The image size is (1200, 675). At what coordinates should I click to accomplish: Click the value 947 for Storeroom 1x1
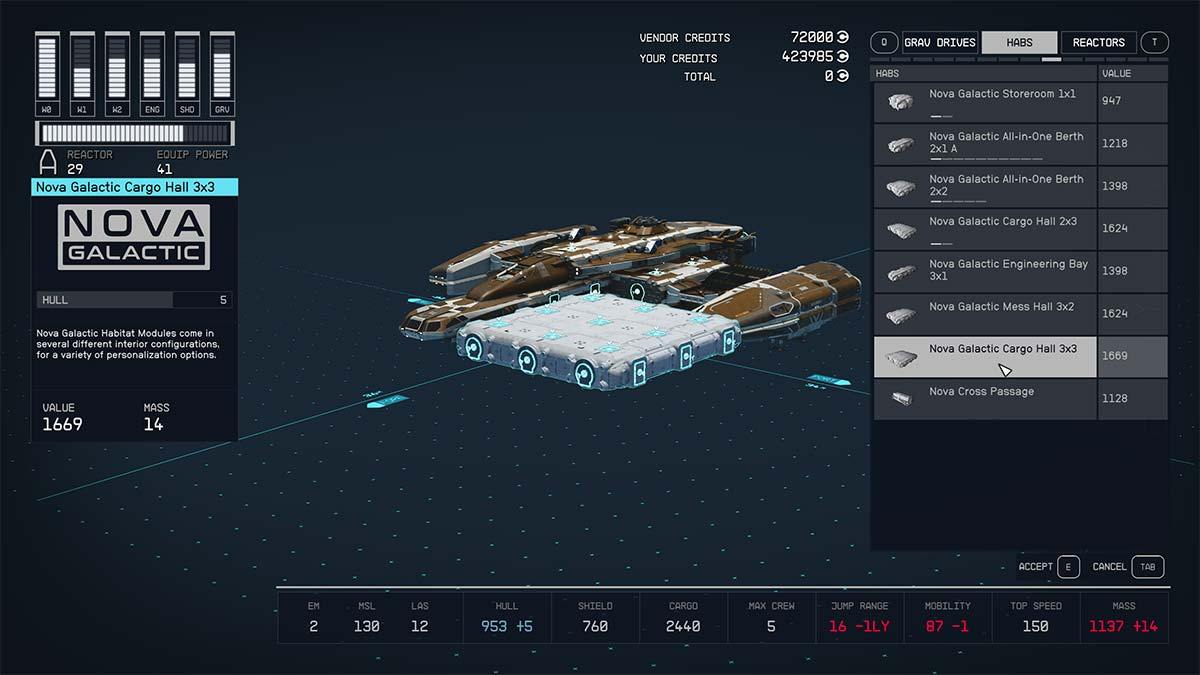pyautogui.click(x=1114, y=101)
